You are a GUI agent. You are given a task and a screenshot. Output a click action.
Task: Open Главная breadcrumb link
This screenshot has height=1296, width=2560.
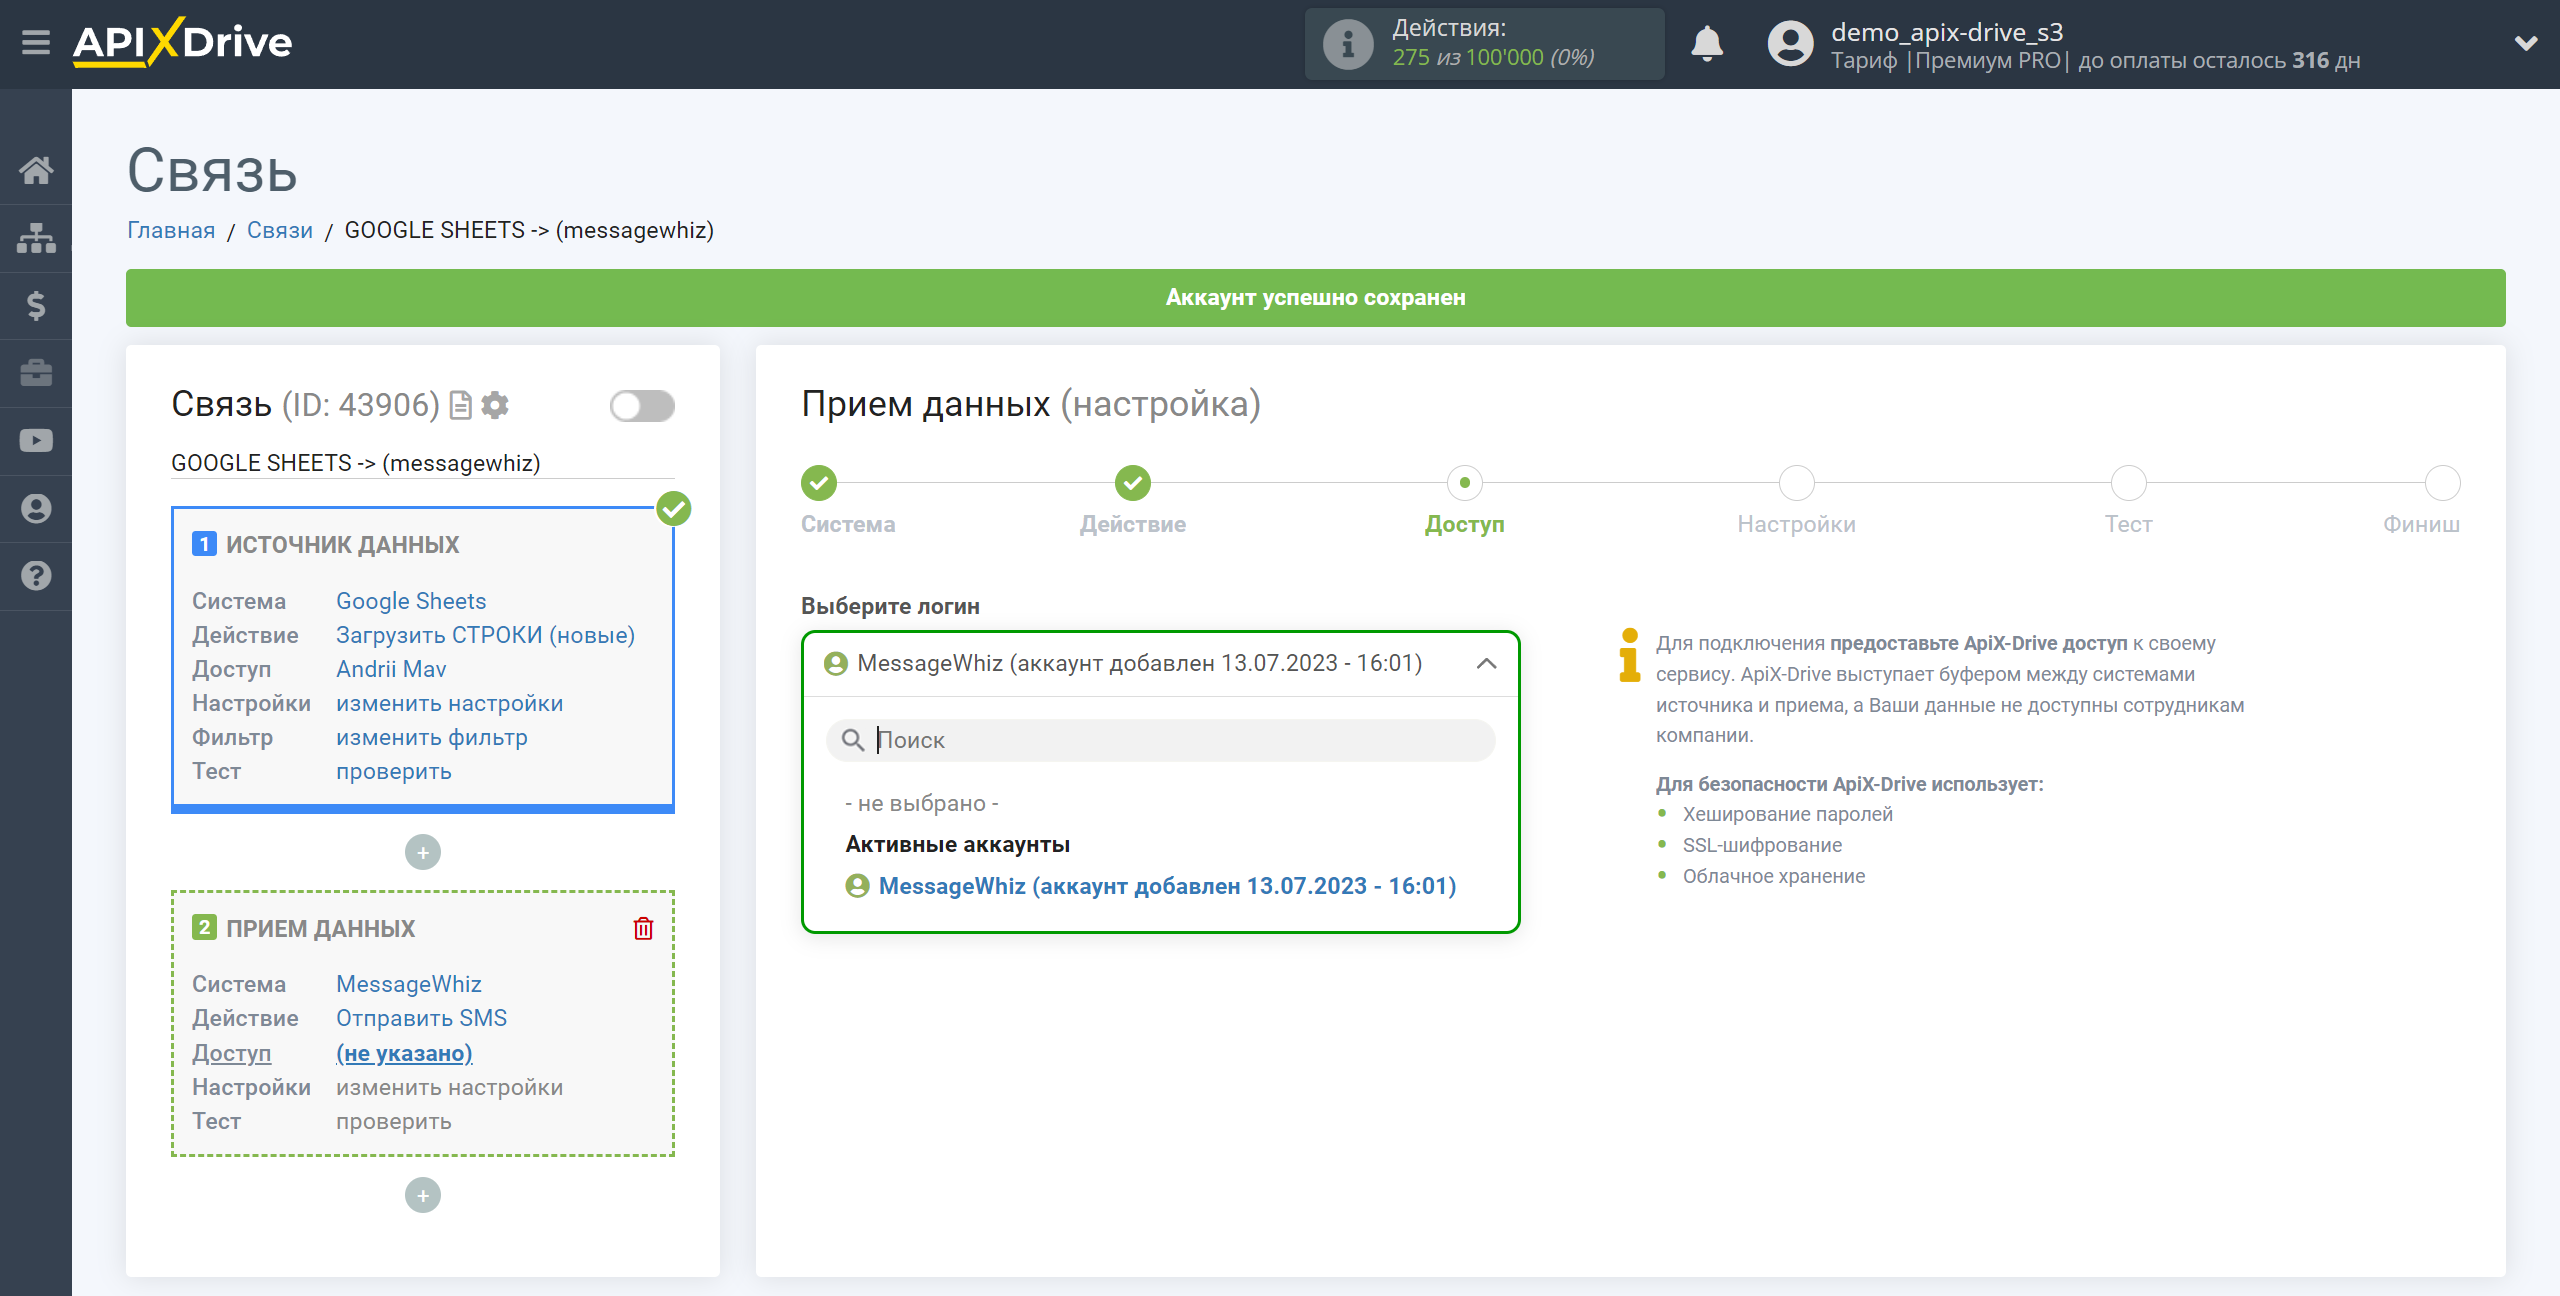171,230
